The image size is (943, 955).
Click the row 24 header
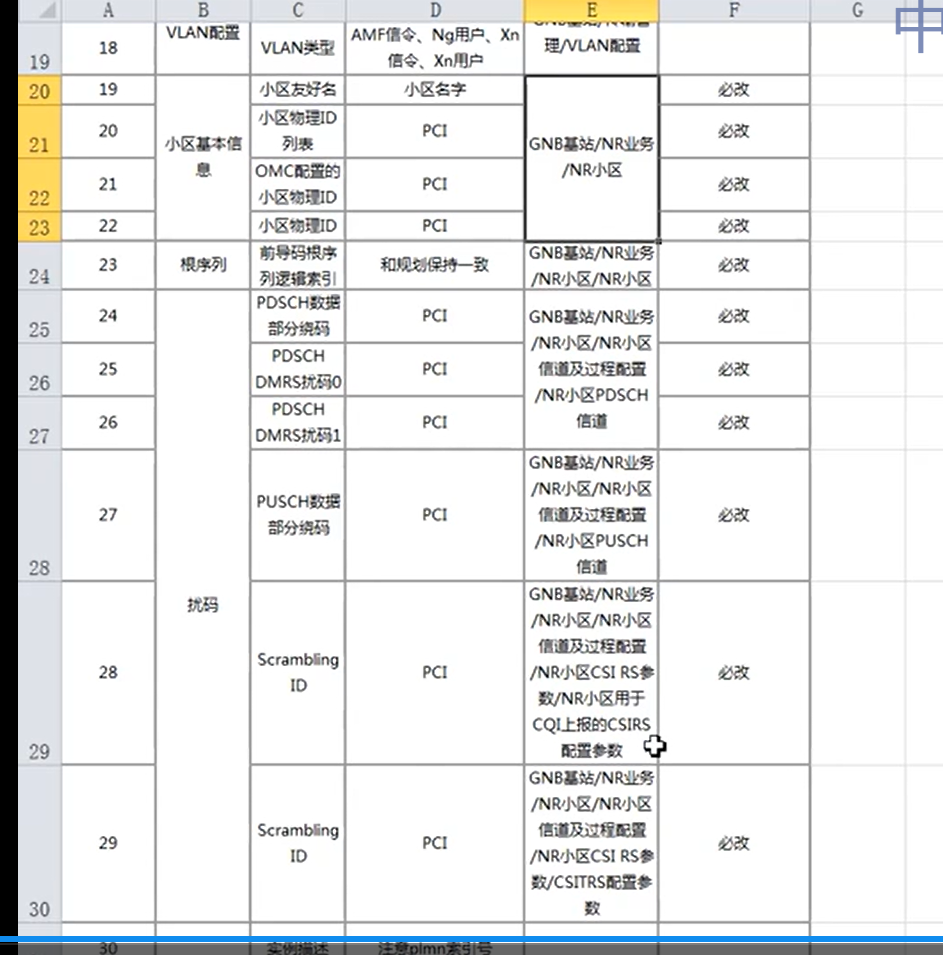pyautogui.click(x=38, y=266)
